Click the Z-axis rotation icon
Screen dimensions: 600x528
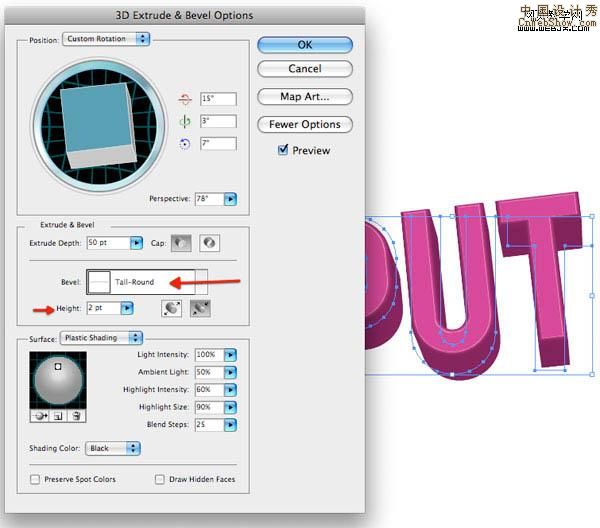[x=185, y=144]
